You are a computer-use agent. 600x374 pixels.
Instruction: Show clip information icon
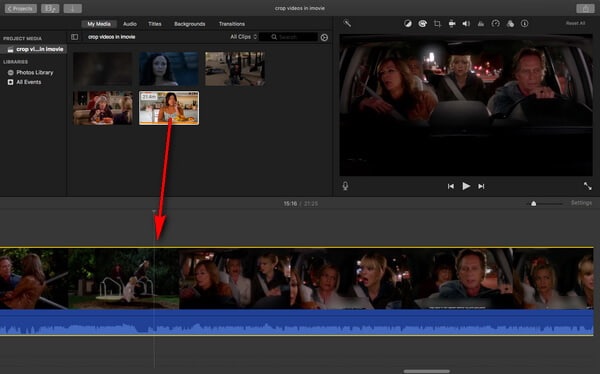525,24
